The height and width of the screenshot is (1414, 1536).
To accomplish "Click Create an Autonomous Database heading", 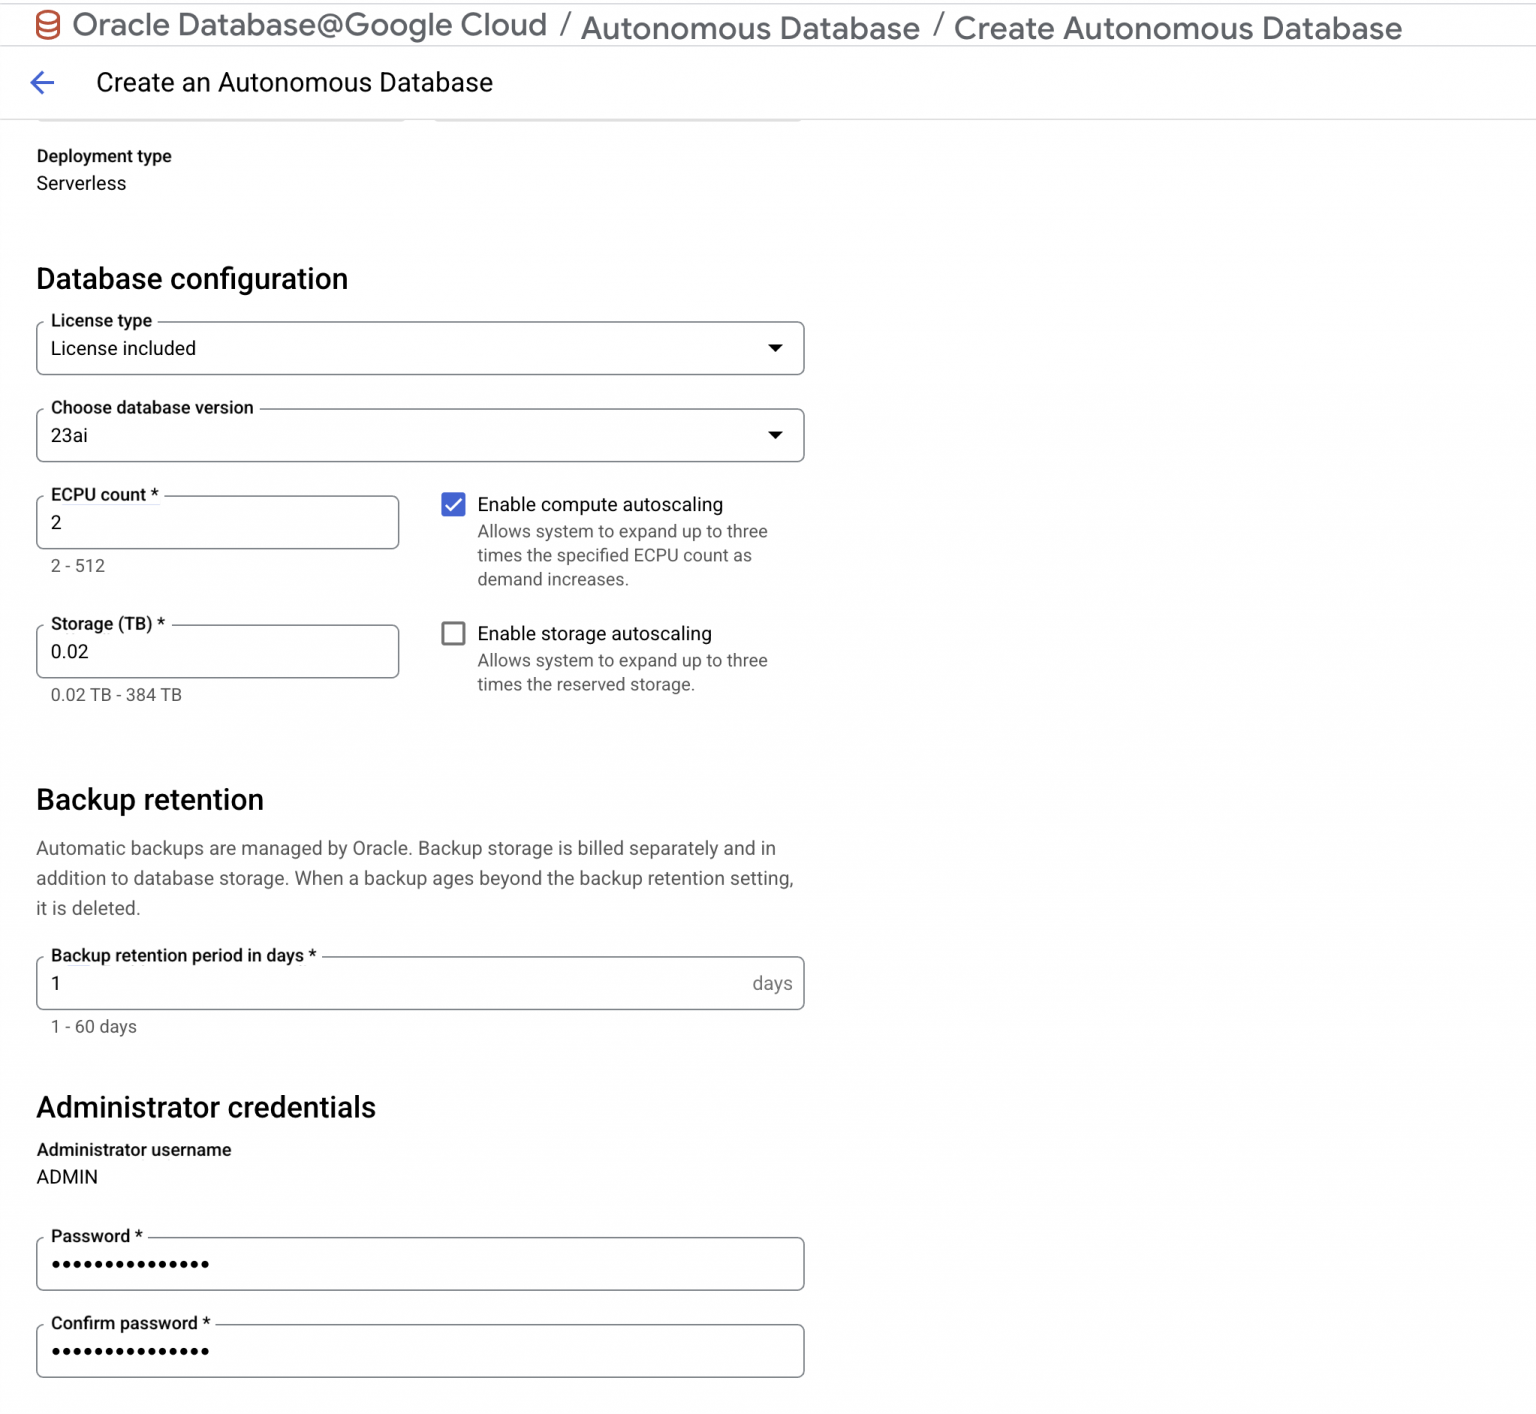I will pyautogui.click(x=294, y=82).
